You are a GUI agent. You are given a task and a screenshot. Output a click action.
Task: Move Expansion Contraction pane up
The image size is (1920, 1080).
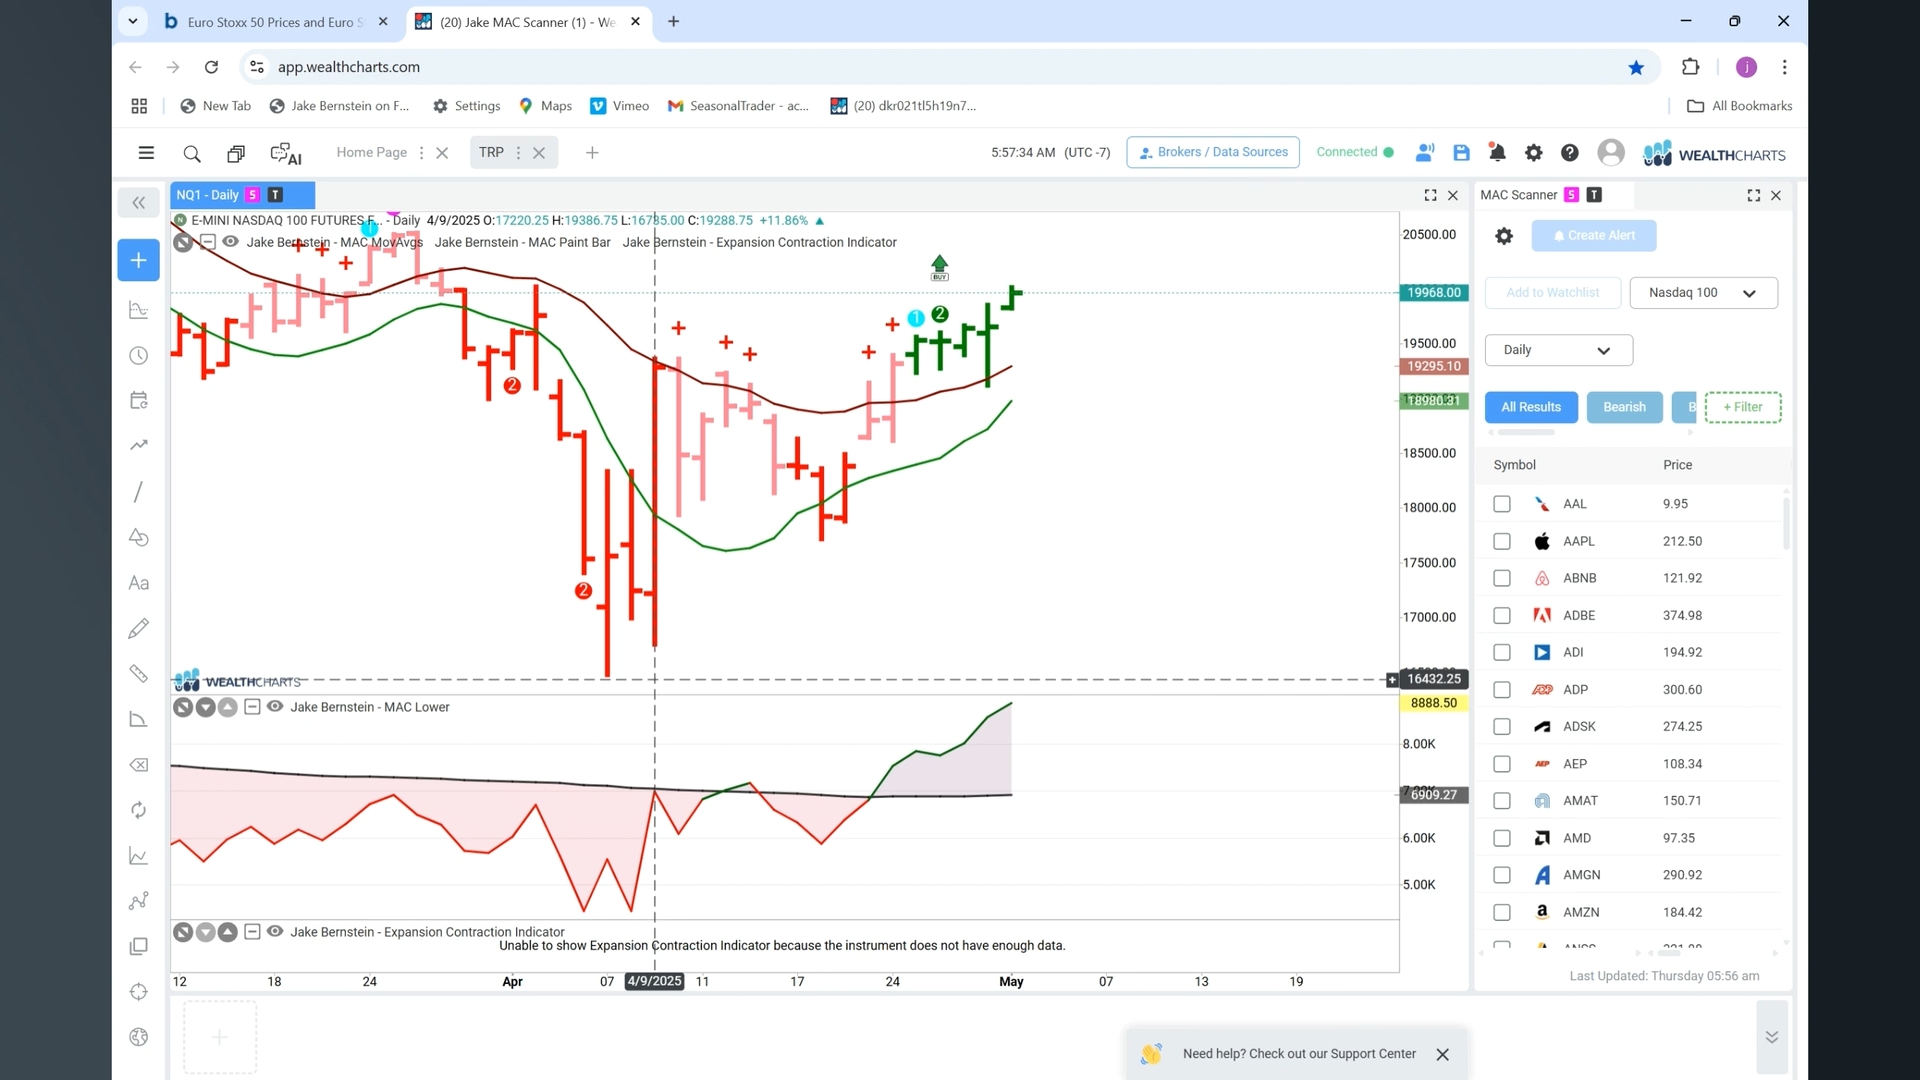coord(228,932)
